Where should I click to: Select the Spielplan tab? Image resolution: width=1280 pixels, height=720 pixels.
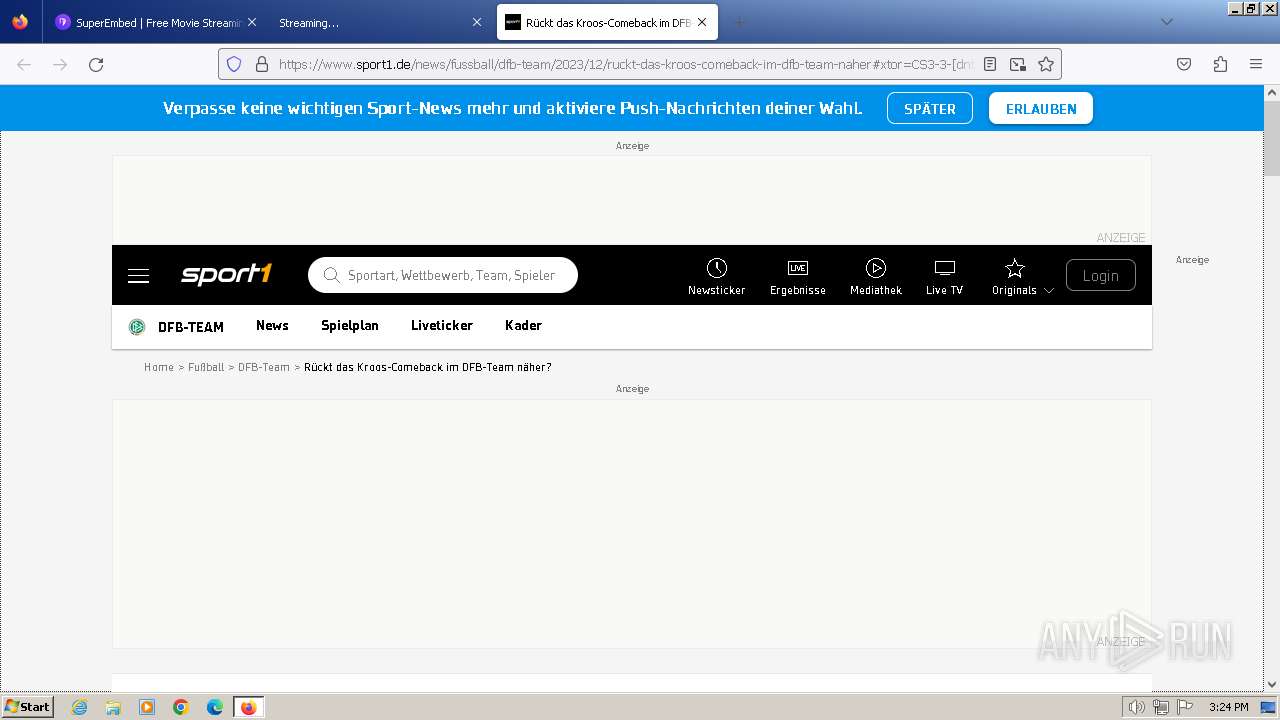tap(350, 326)
